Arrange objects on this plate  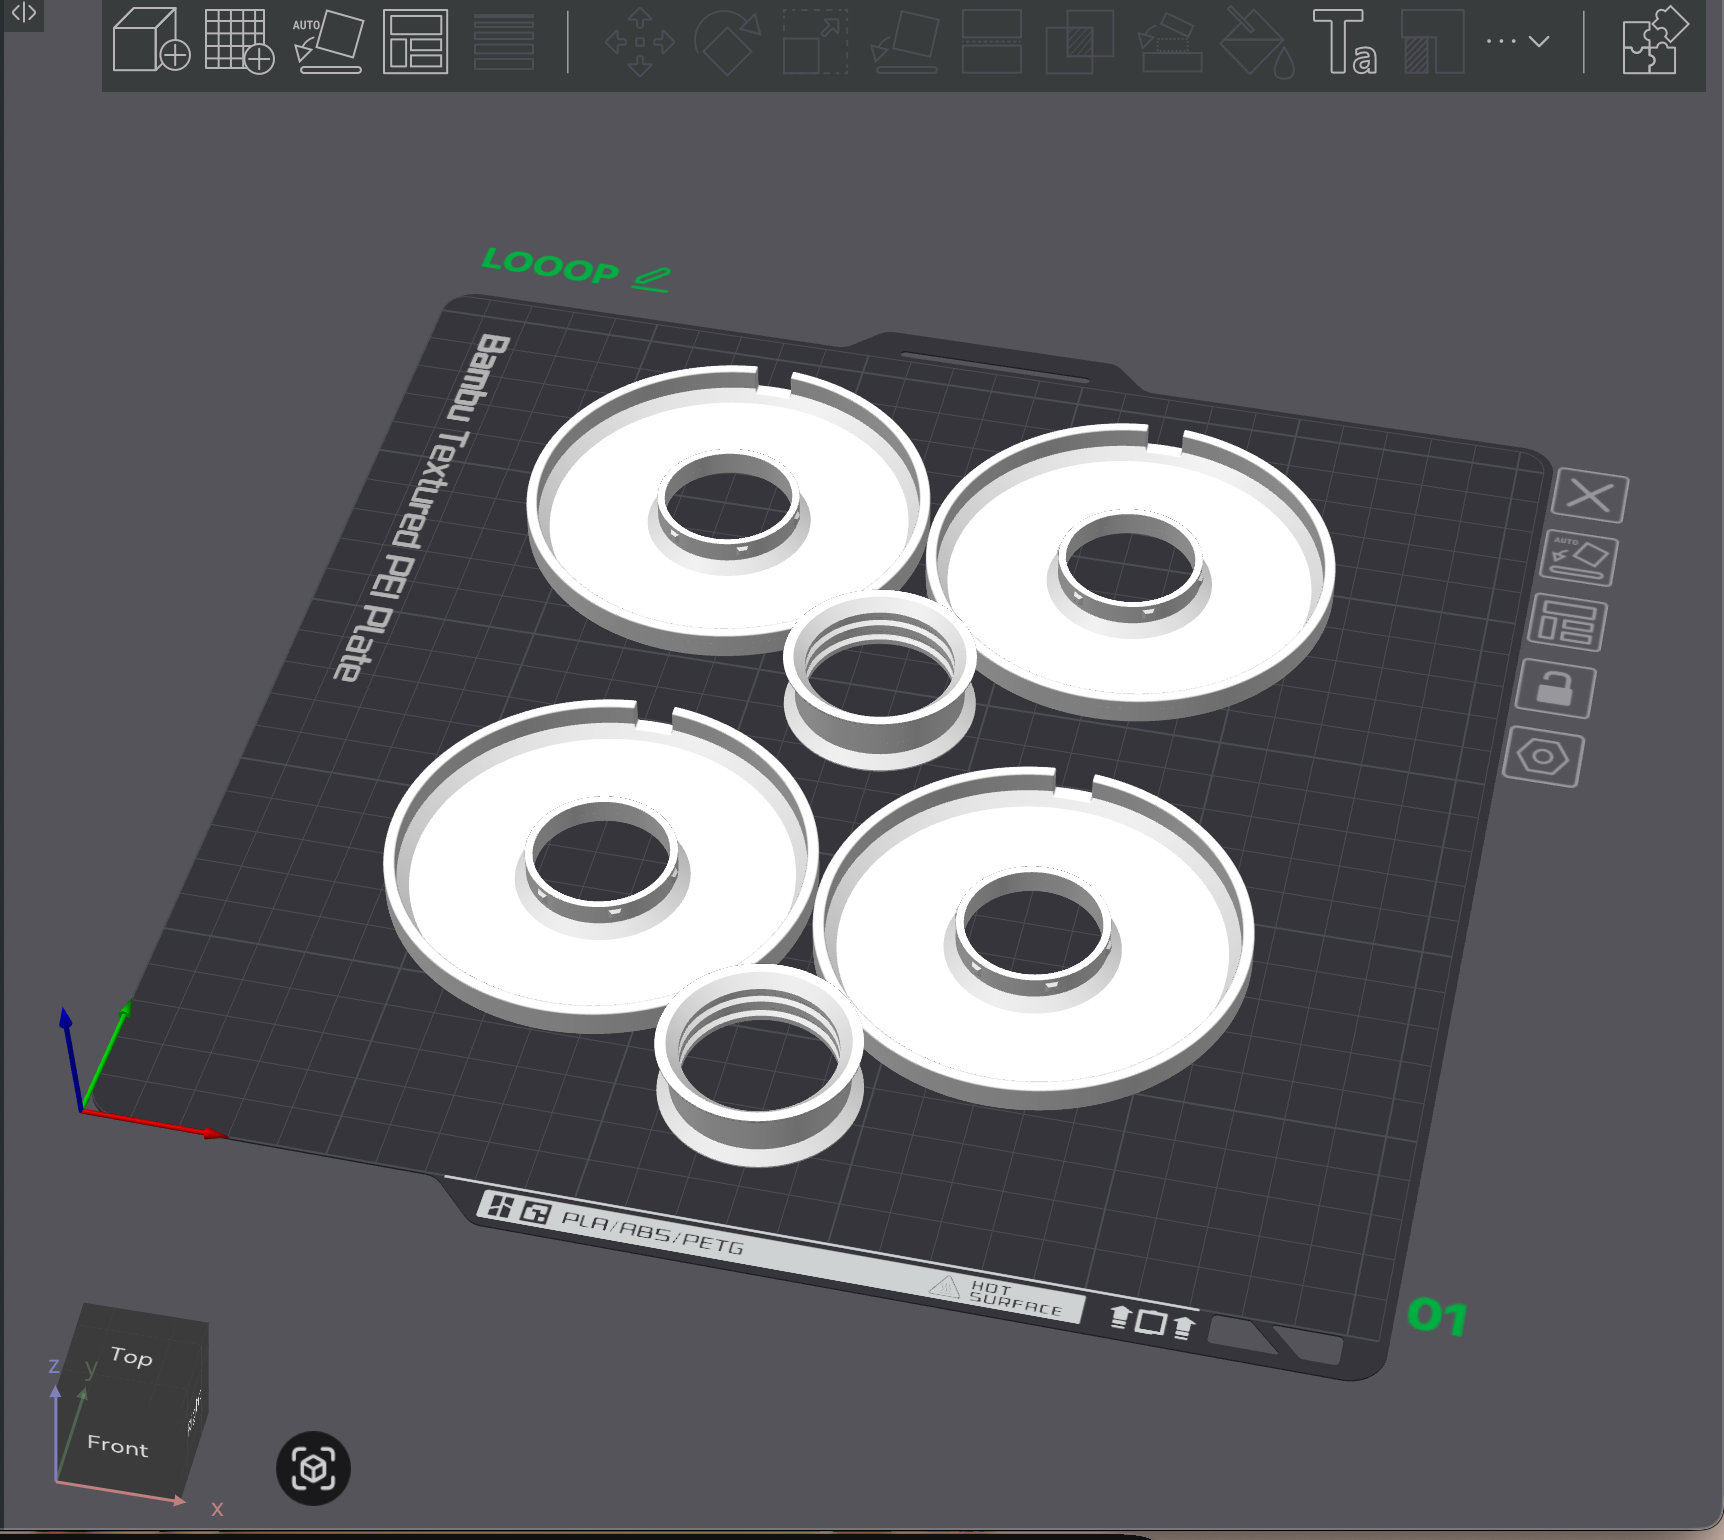(x=1566, y=623)
